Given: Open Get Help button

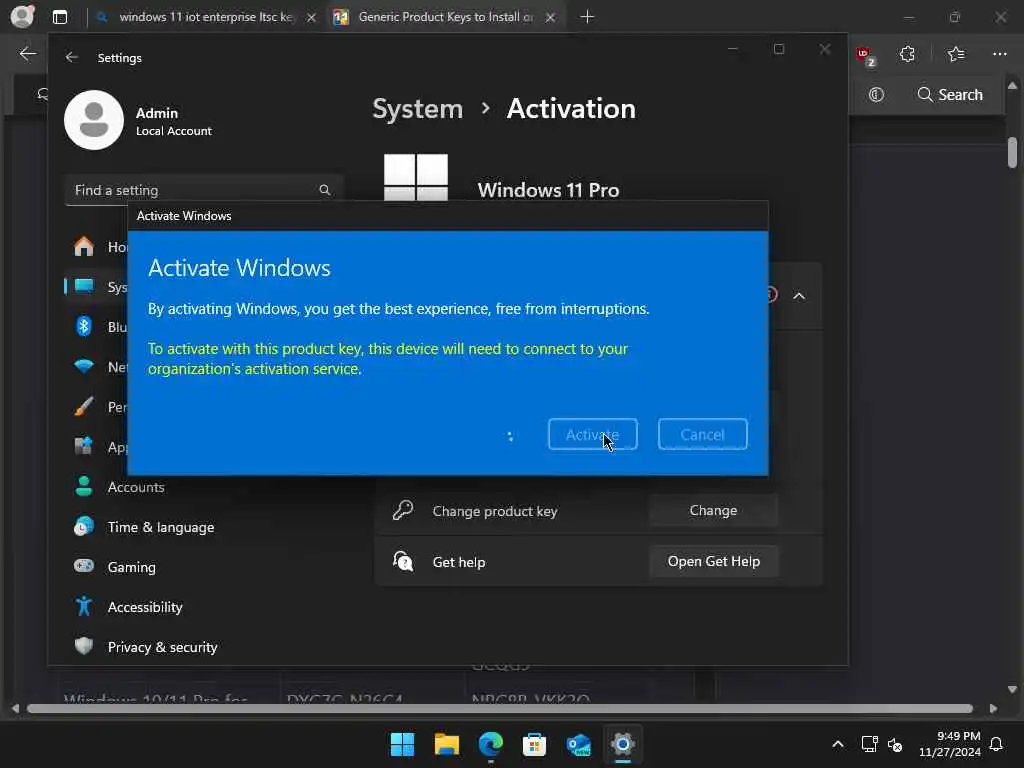Looking at the screenshot, I should click(713, 562).
